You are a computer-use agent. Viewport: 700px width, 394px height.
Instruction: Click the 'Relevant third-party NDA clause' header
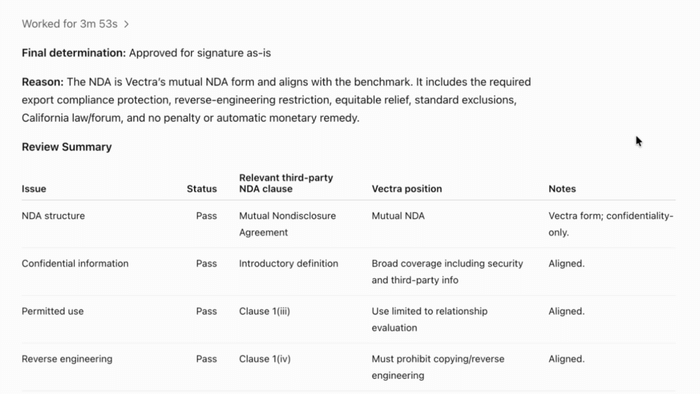[x=286, y=183]
